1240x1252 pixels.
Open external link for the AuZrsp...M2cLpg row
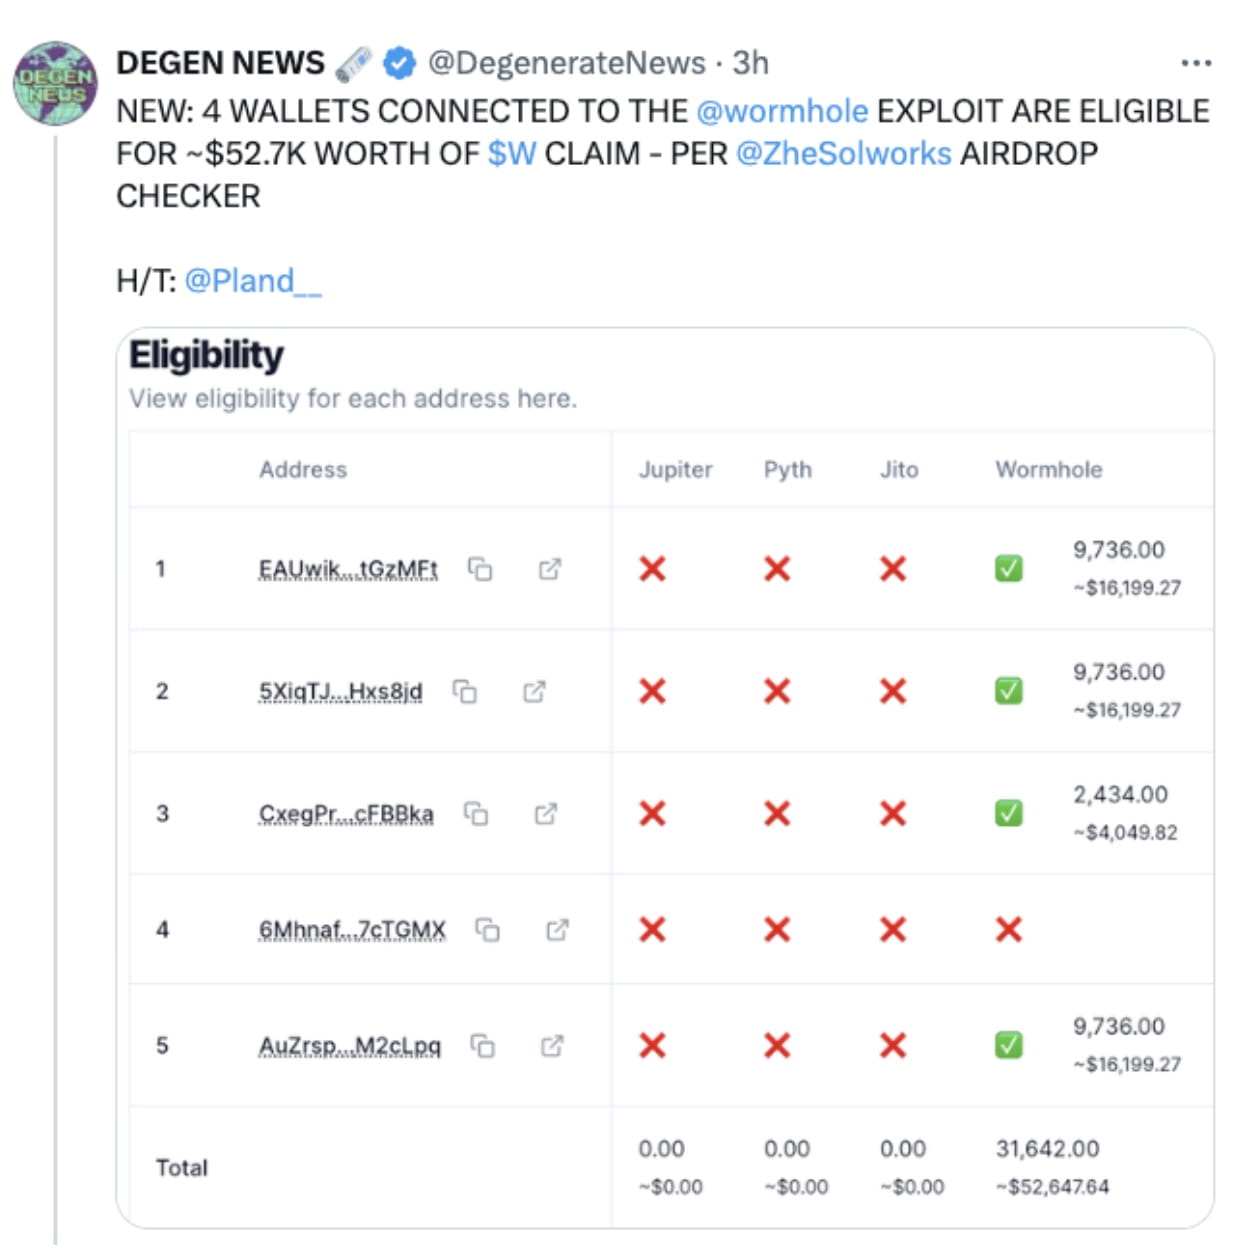click(x=553, y=1048)
